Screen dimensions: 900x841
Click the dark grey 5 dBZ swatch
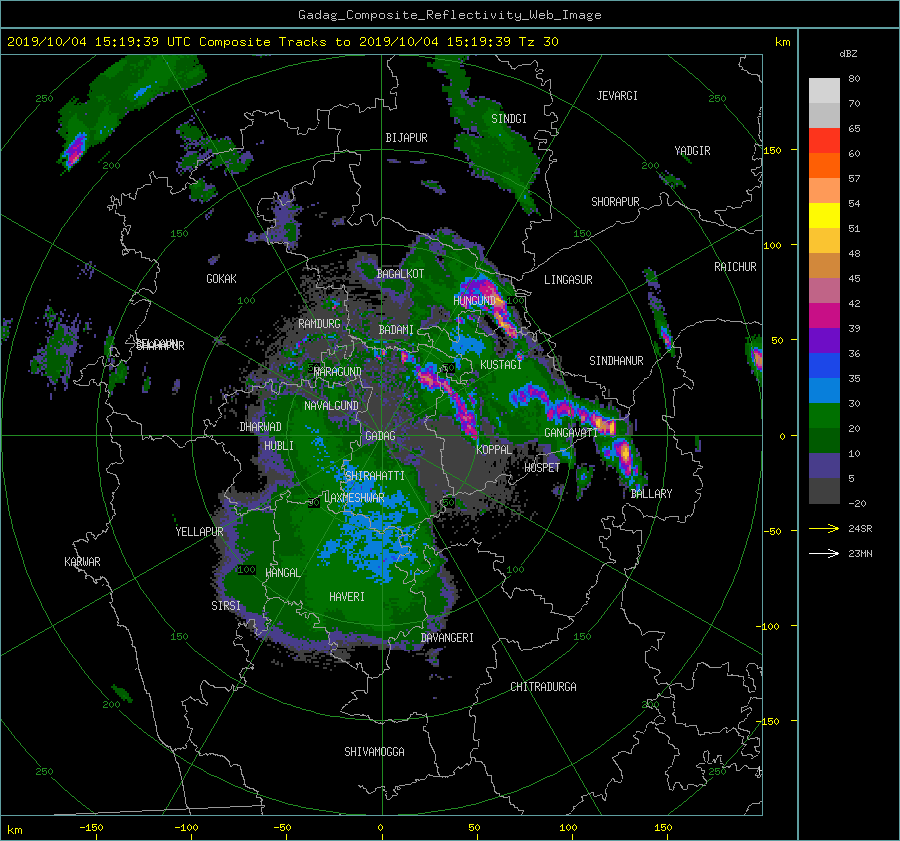pos(824,490)
